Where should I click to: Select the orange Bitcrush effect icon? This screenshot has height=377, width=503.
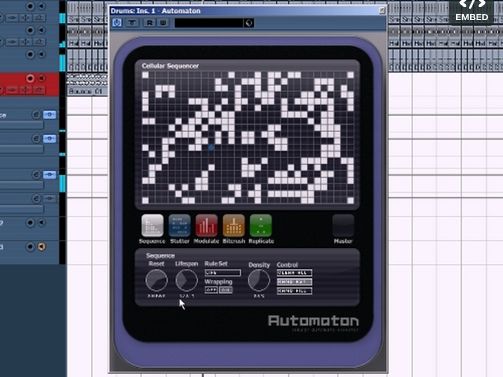click(x=234, y=226)
